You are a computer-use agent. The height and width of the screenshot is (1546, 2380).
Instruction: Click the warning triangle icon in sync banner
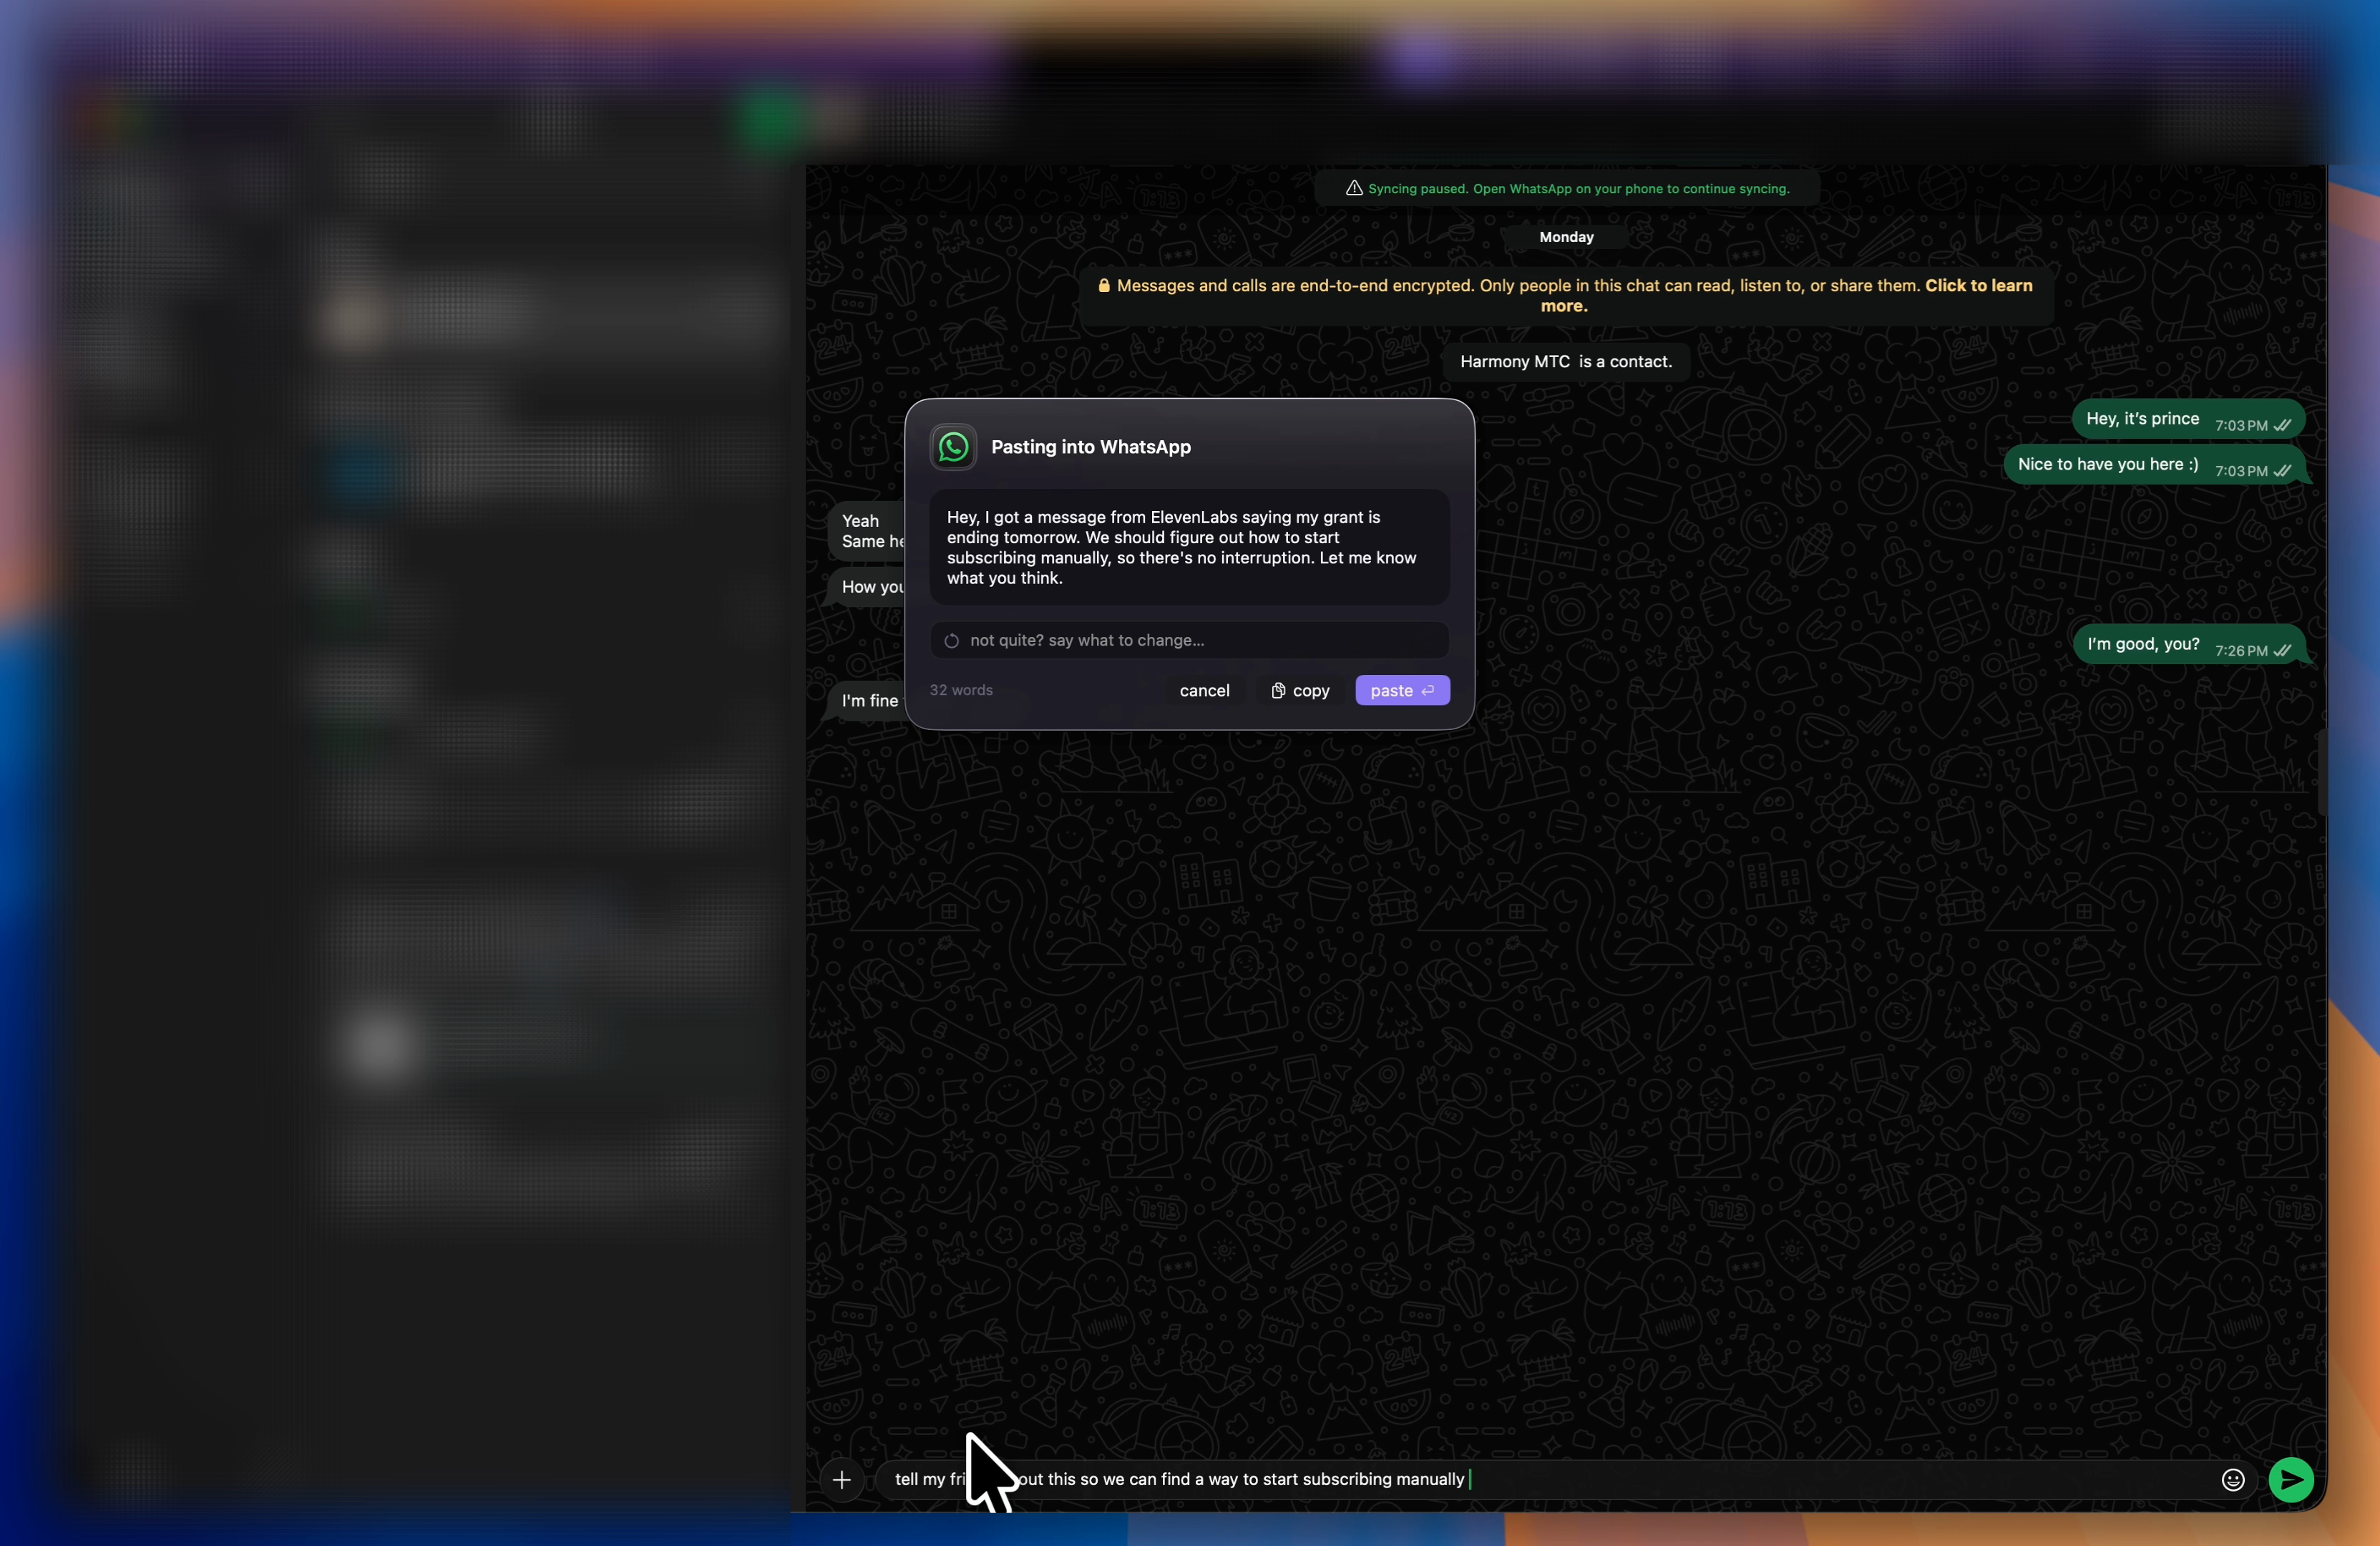point(1354,188)
